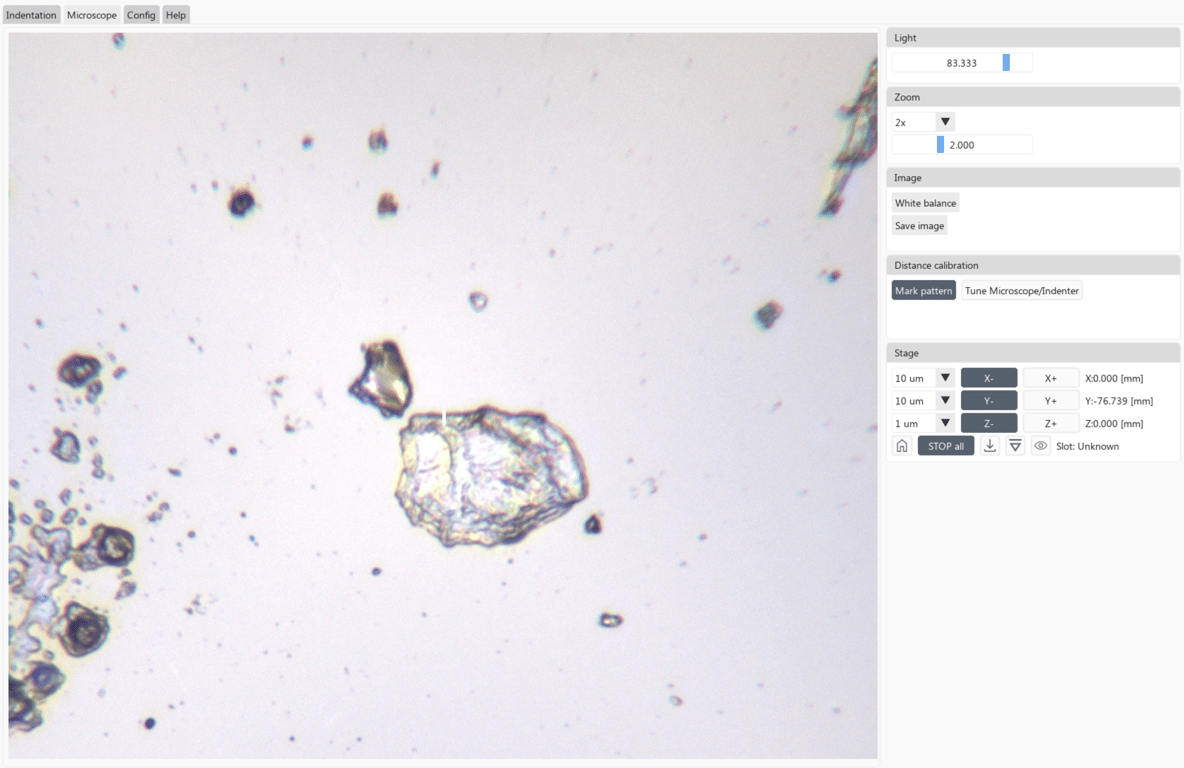Image resolution: width=1184 pixels, height=768 pixels.
Task: Raise stage with Z+ button
Action: (1051, 423)
